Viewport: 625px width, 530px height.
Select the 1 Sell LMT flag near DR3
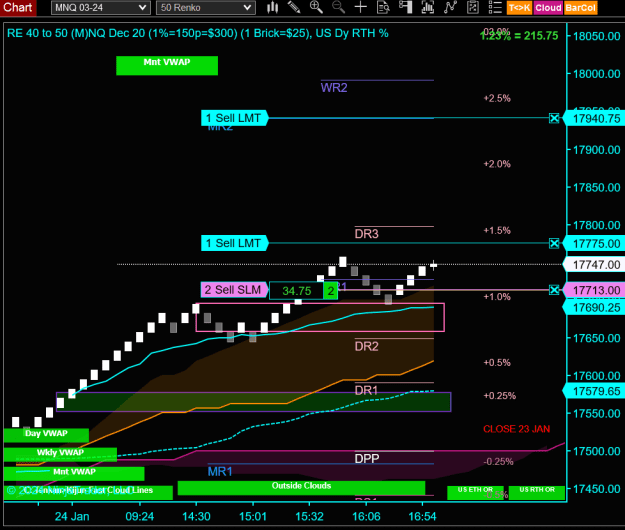pos(234,243)
